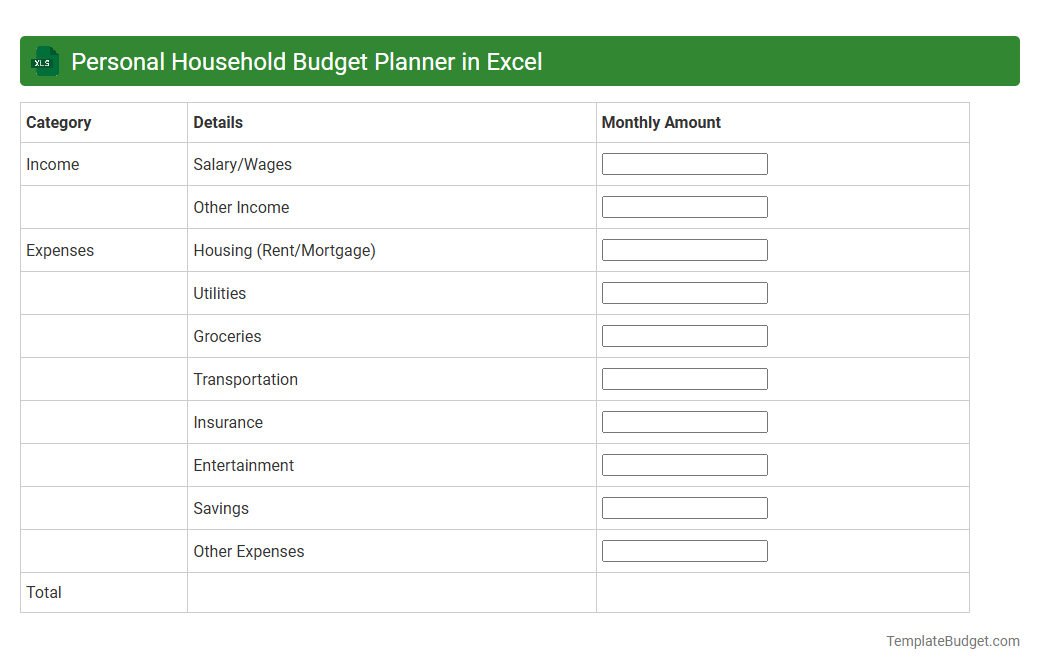1040x670 pixels.
Task: Click the Category column header
Action: click(59, 122)
